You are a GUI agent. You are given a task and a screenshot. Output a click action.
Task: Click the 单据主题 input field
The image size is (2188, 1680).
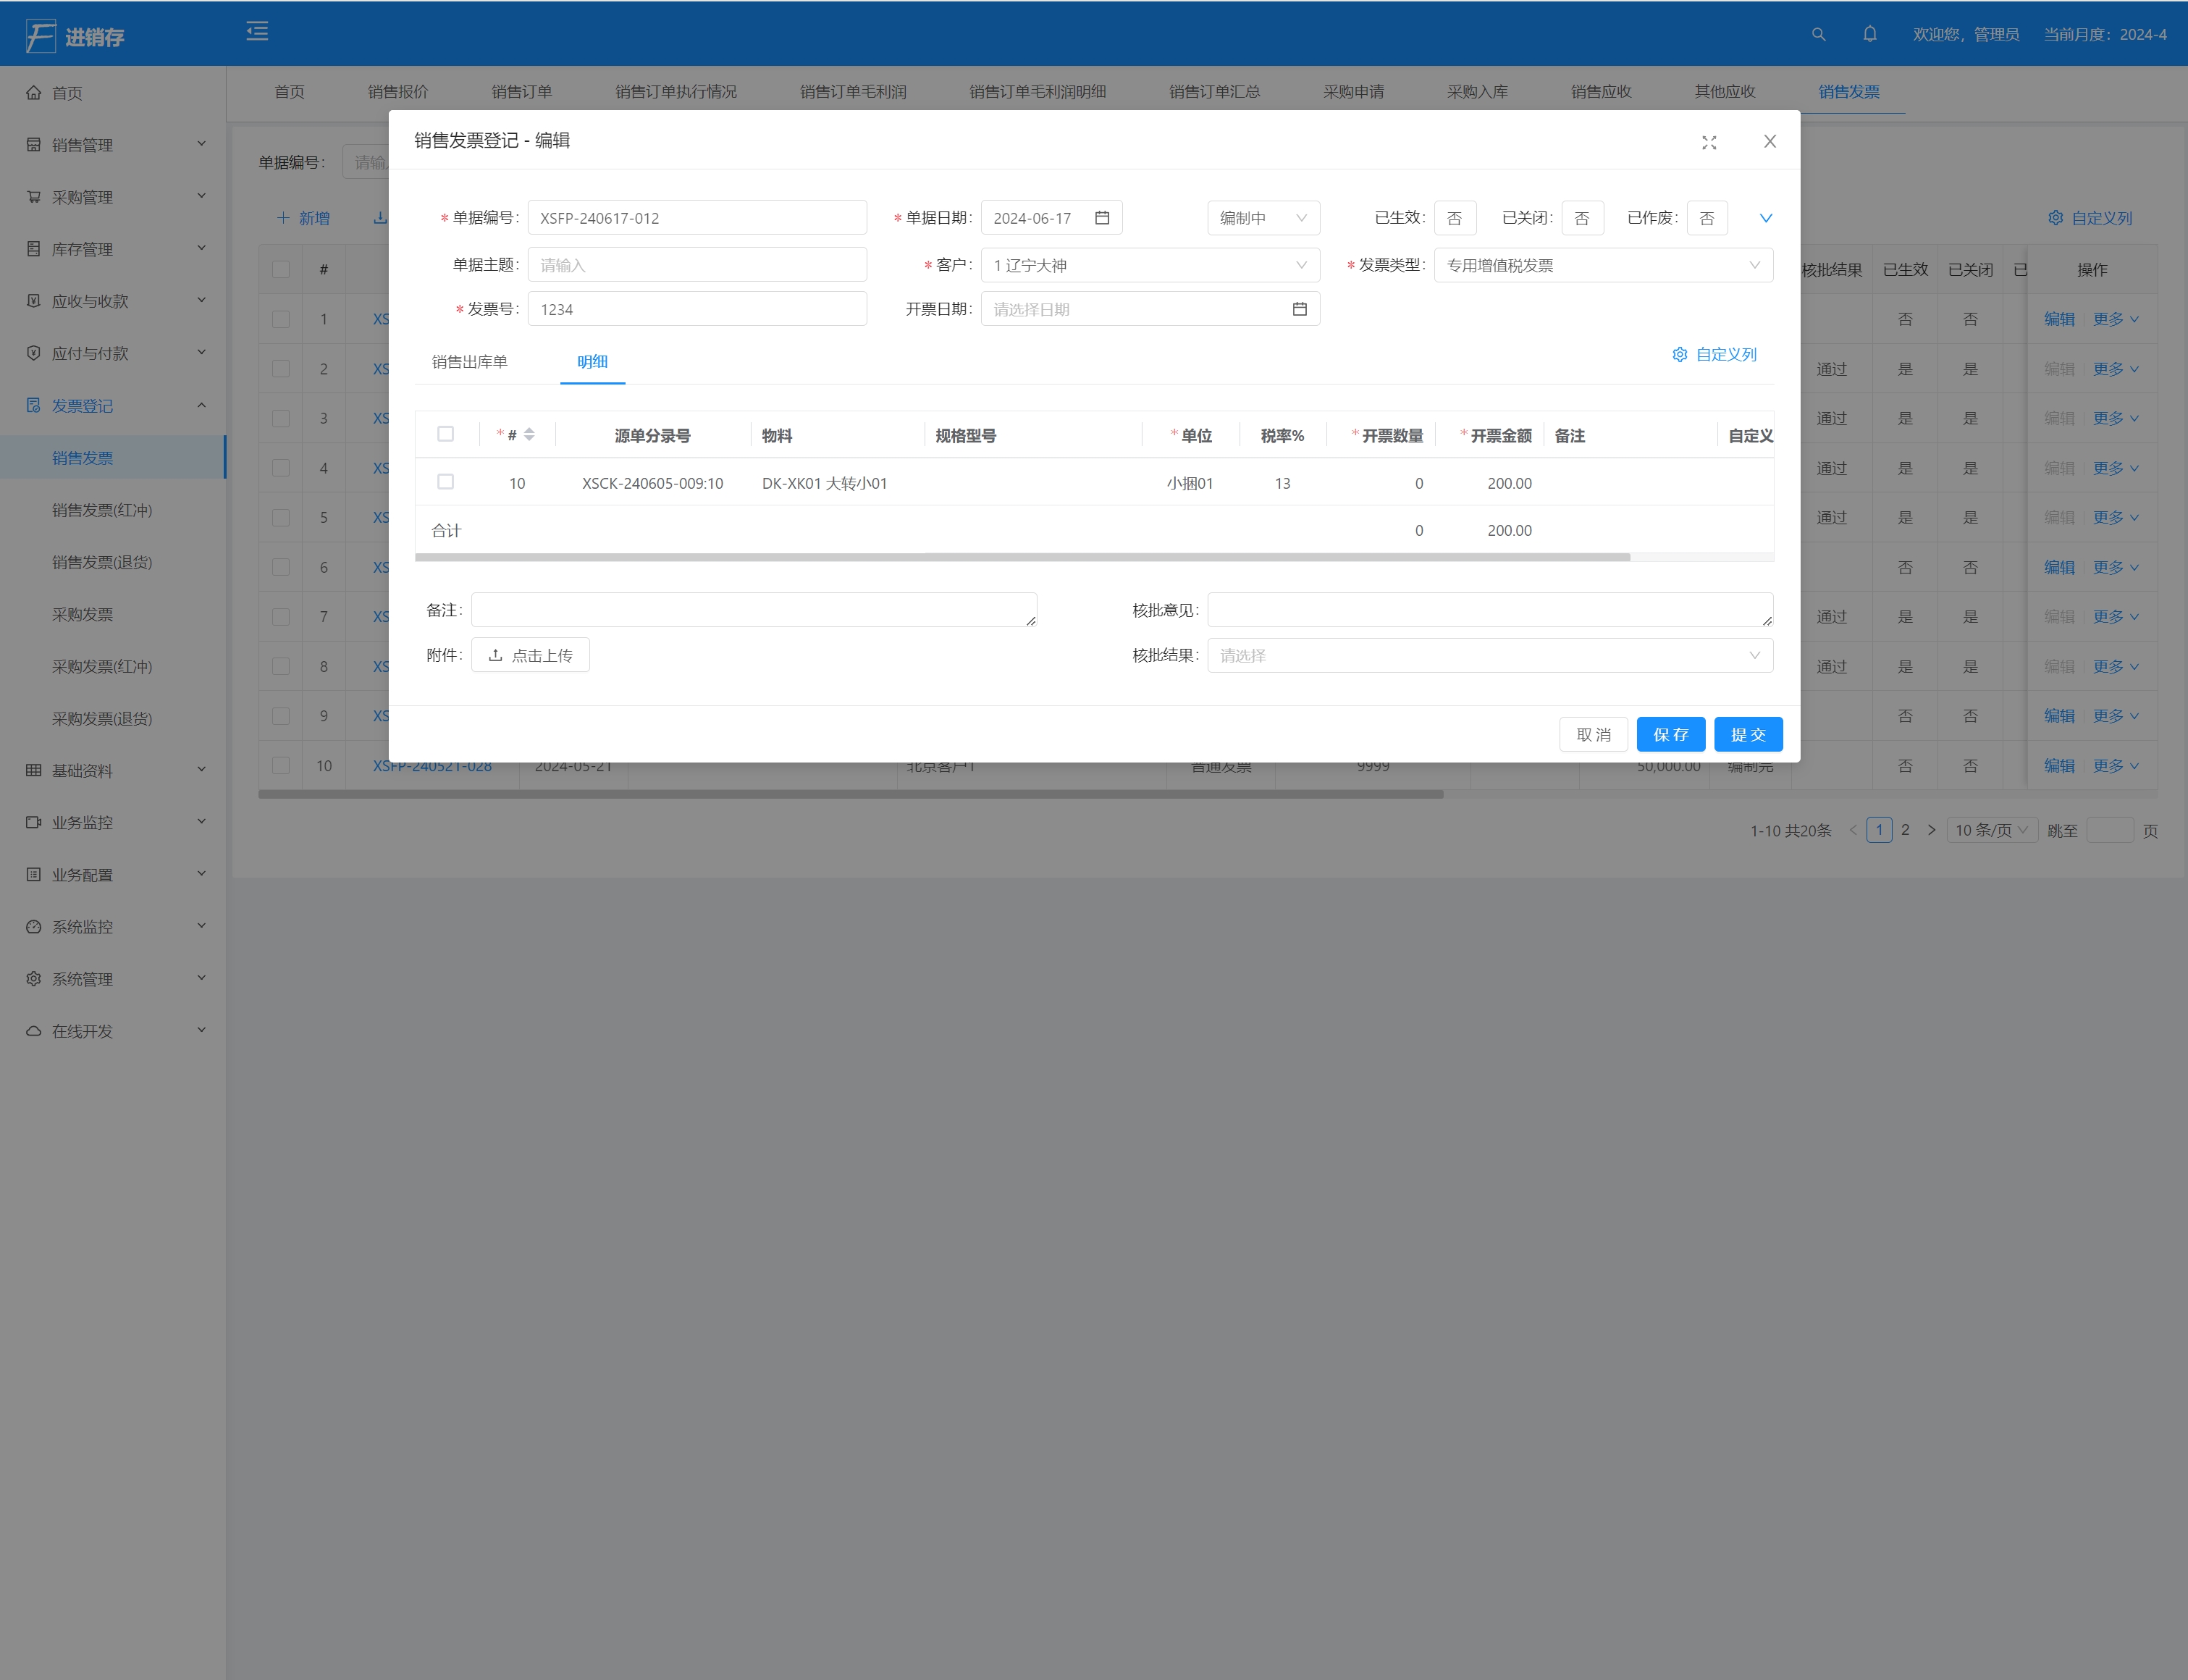[697, 265]
